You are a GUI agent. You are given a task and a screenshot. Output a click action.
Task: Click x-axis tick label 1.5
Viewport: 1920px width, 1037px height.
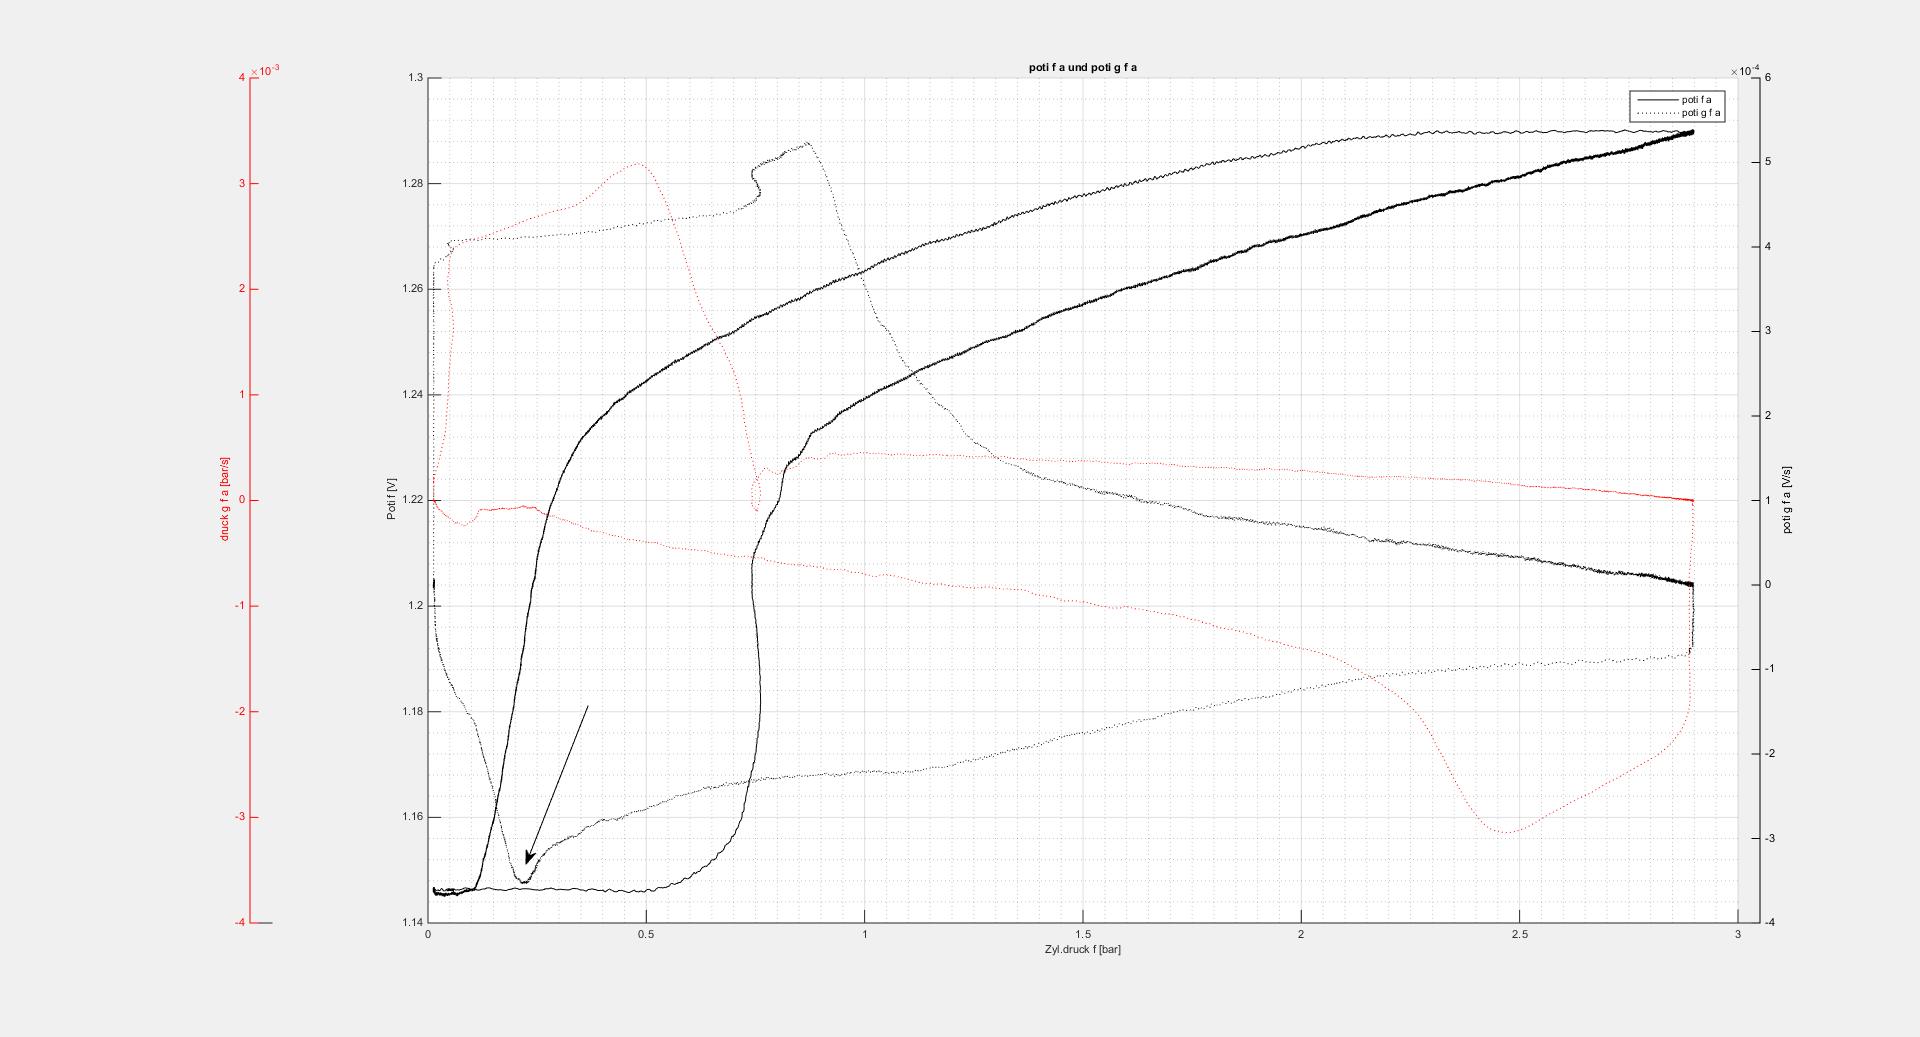pos(1082,934)
